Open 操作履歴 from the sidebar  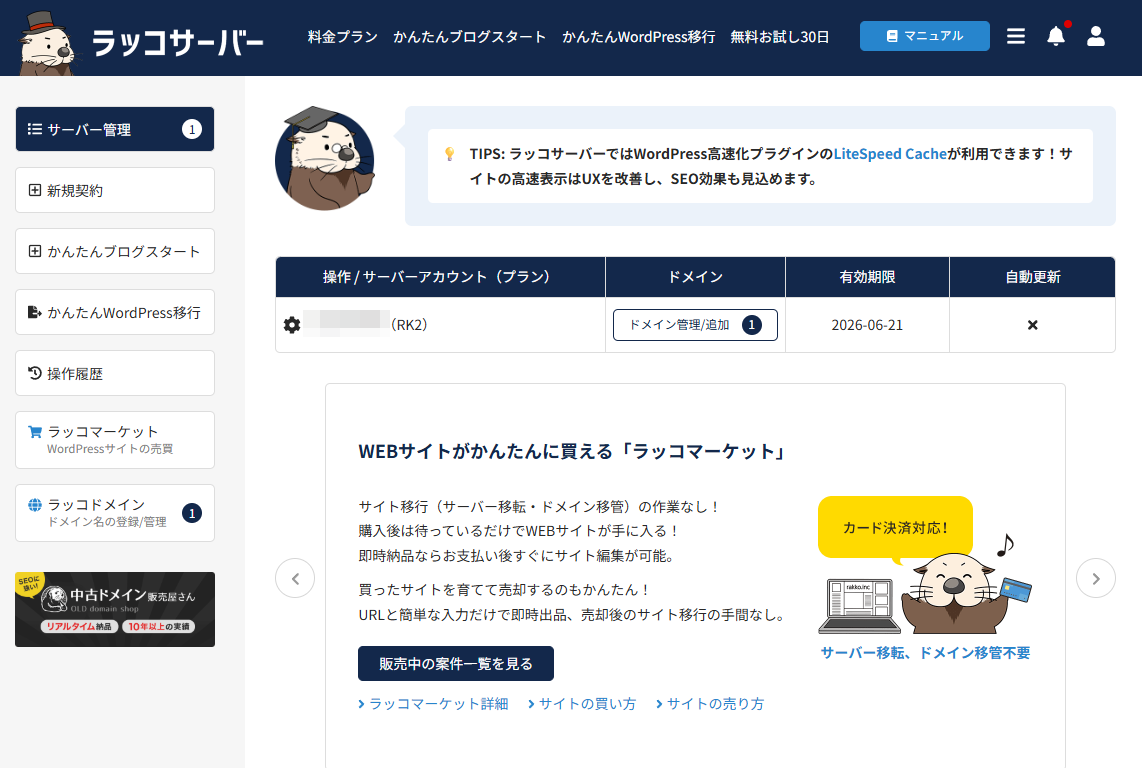point(115,373)
